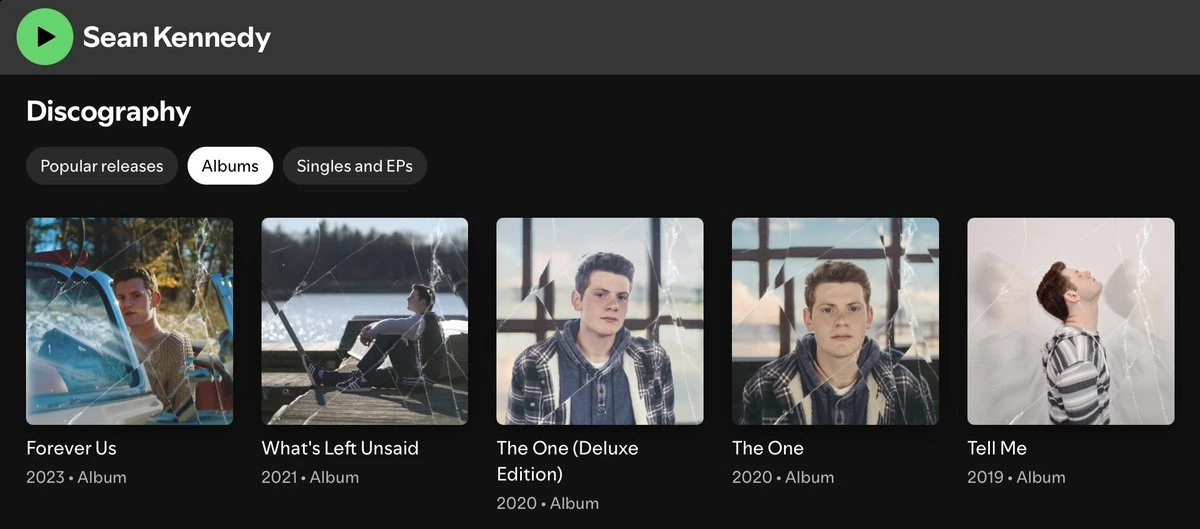The image size is (1200, 529).
Task: Click the Tell Me album title
Action: tap(997, 448)
